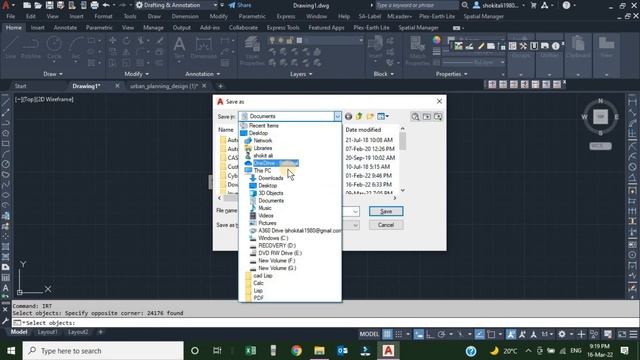Click MODEL space button in status bar

[369, 334]
